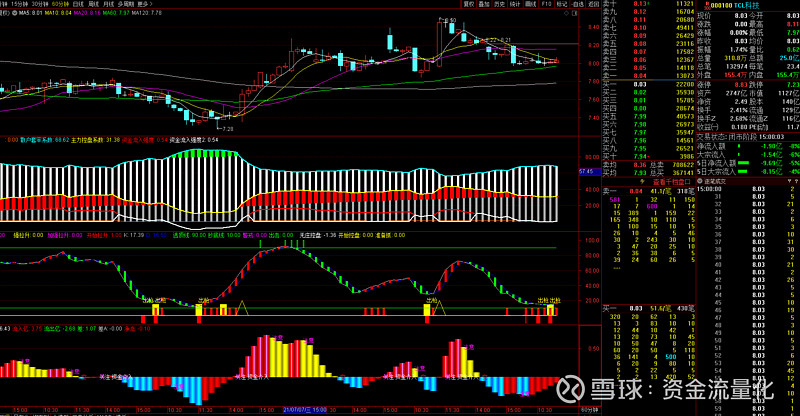Switch to the 周线 weekly chart tab
The width and height of the screenshot is (800, 416).
(x=93, y=4)
